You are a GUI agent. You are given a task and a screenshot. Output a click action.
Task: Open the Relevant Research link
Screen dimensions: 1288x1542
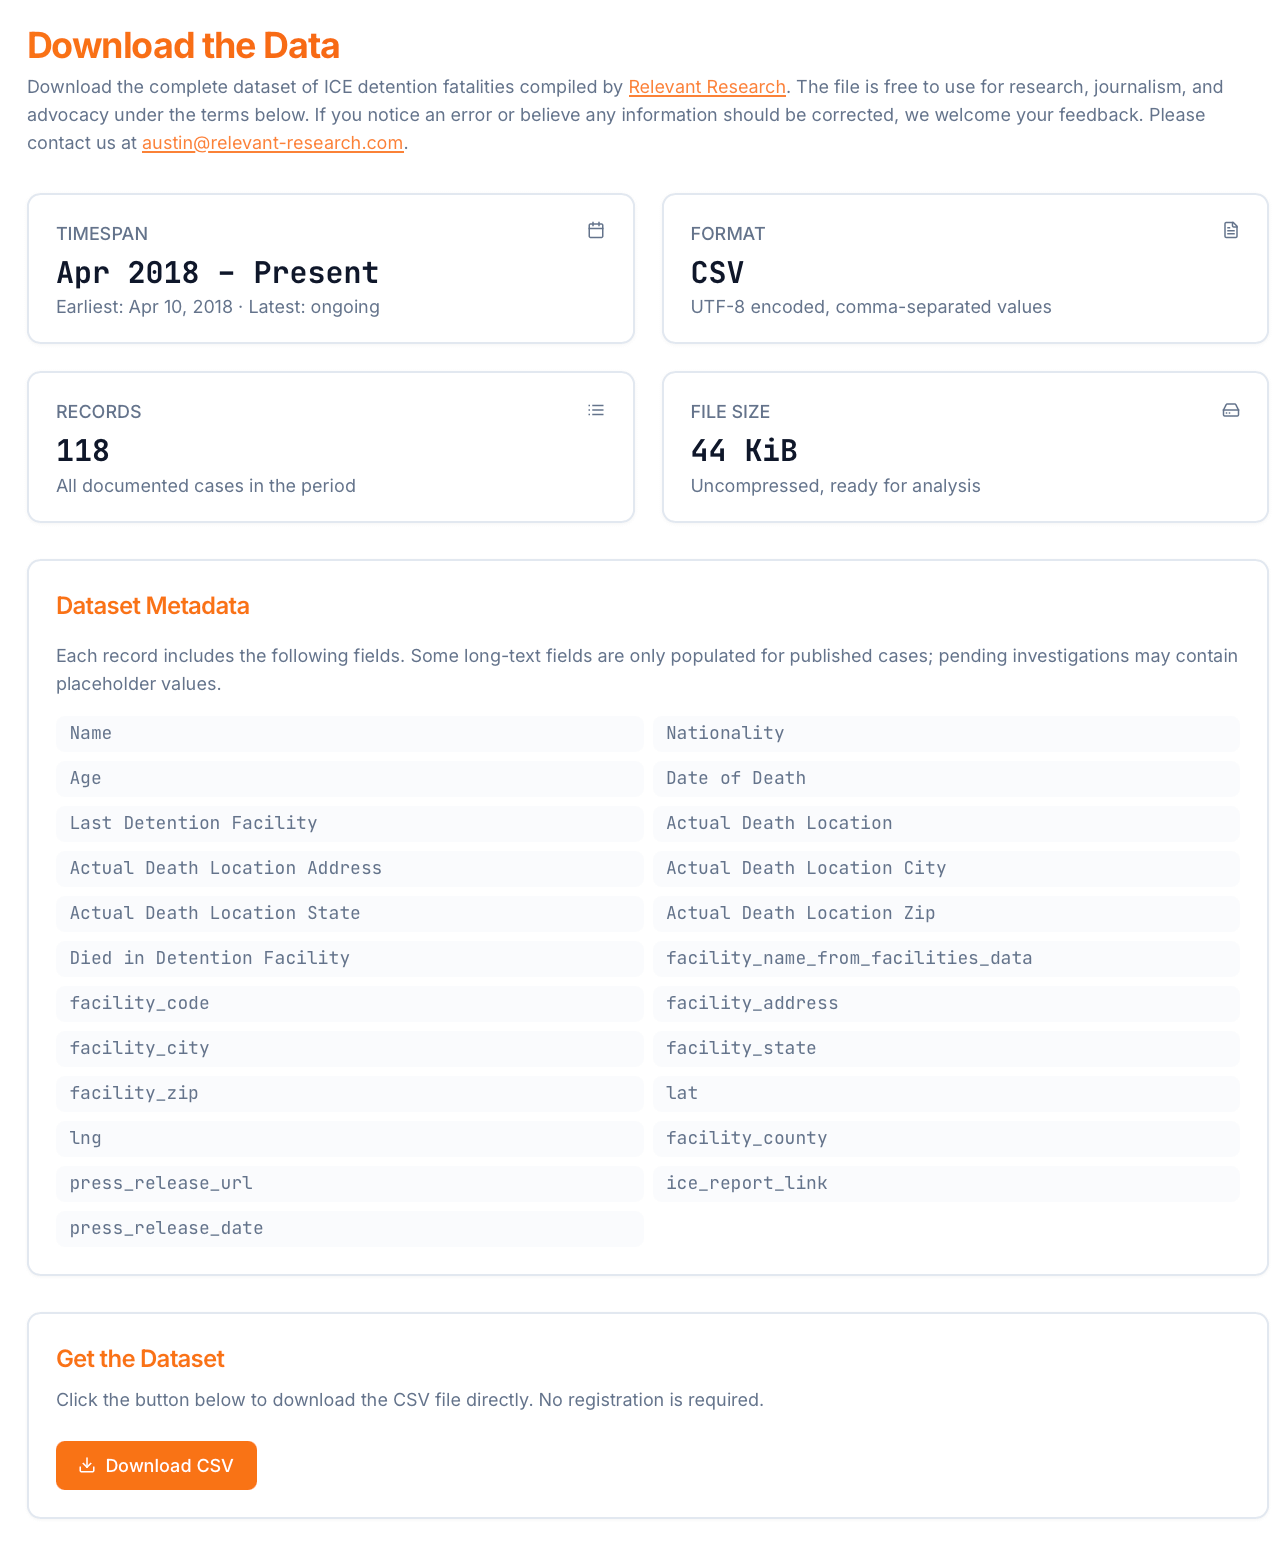tap(707, 87)
